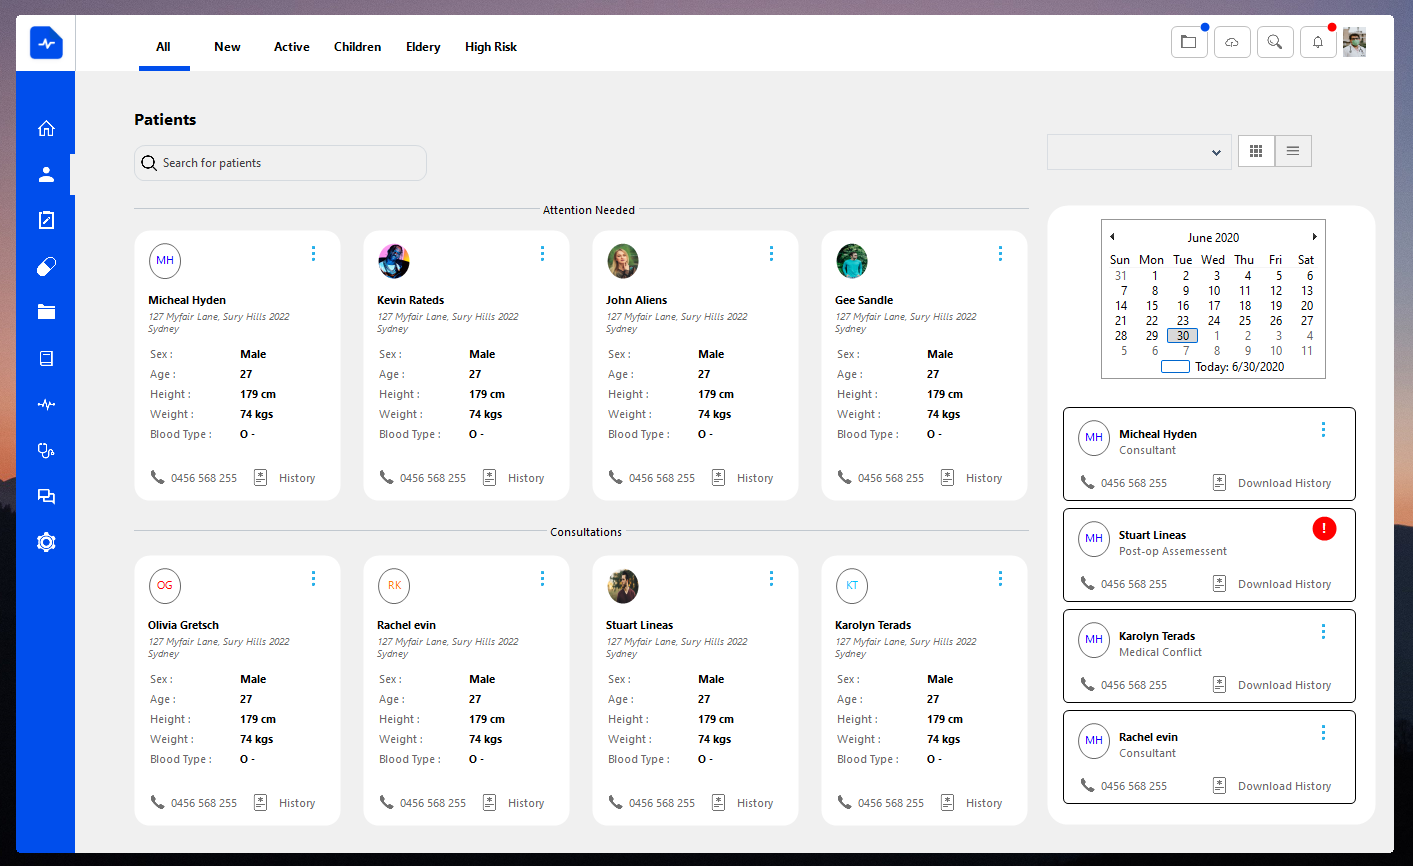Screen dimensions: 1413x866
Task: Open the cloud sync icon in top bar
Action: tap(1231, 42)
